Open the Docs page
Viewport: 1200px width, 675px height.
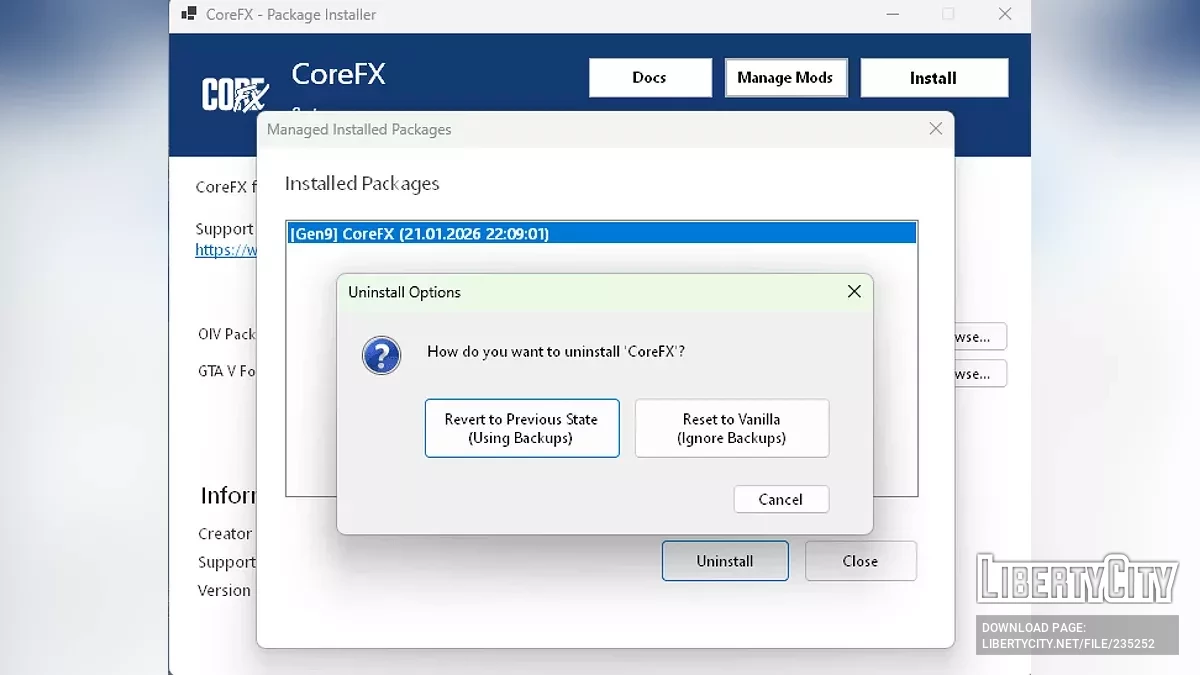(x=649, y=78)
